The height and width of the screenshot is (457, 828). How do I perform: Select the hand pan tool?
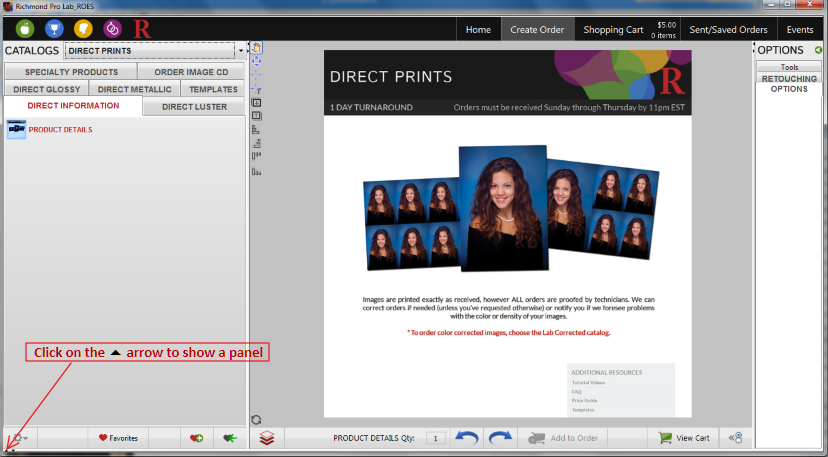[x=256, y=47]
